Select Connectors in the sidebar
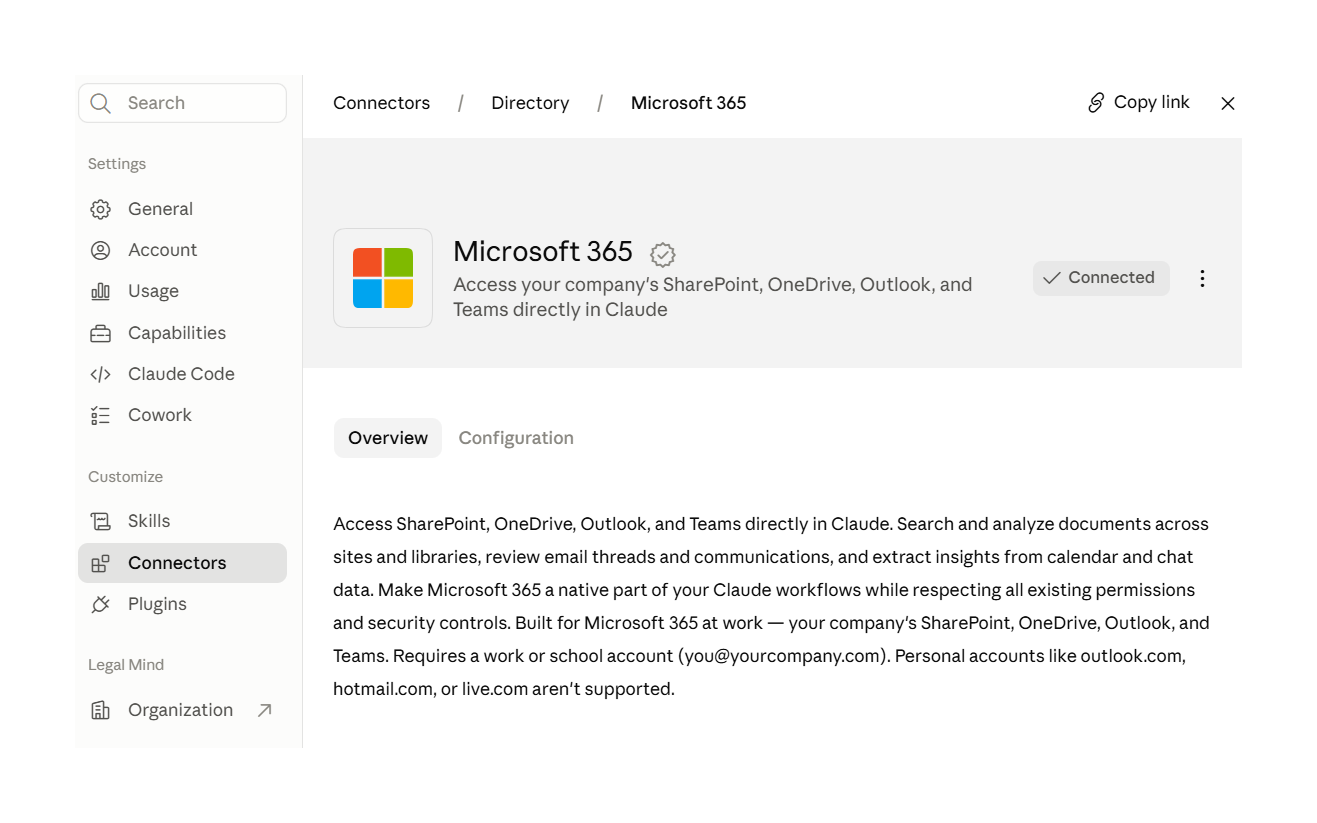 pyautogui.click(x=182, y=563)
